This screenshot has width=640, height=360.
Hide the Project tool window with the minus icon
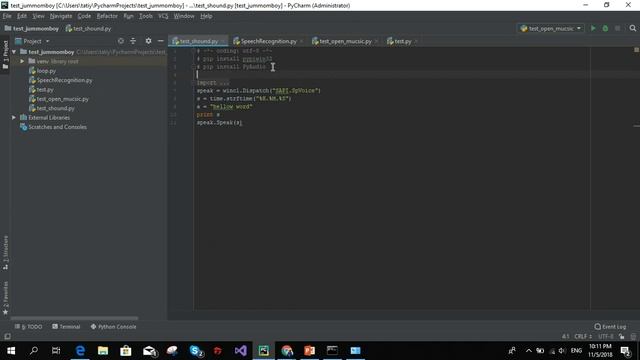[160, 41]
